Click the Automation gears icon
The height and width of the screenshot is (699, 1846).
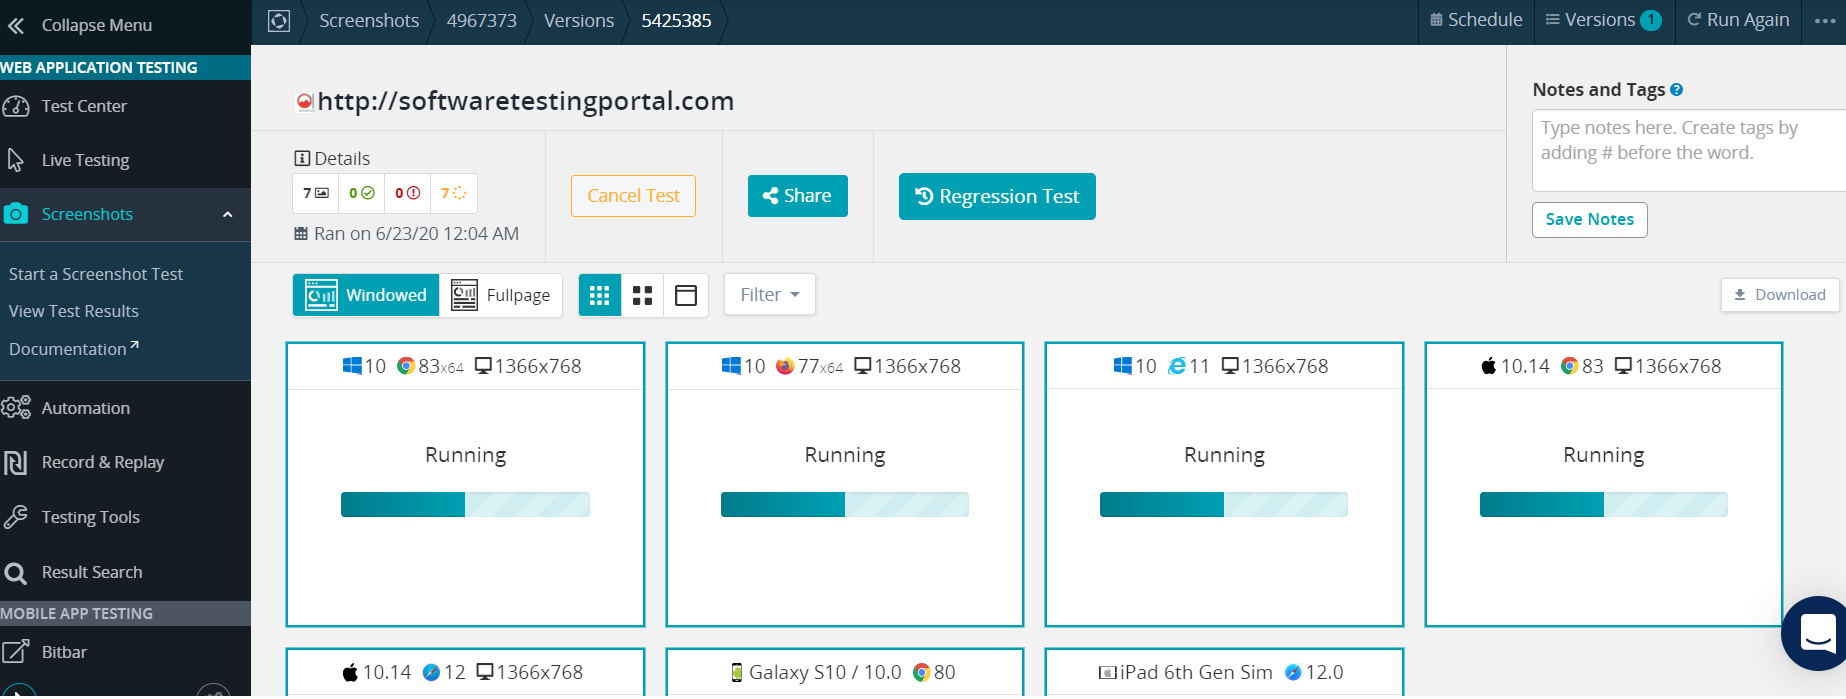click(x=16, y=408)
